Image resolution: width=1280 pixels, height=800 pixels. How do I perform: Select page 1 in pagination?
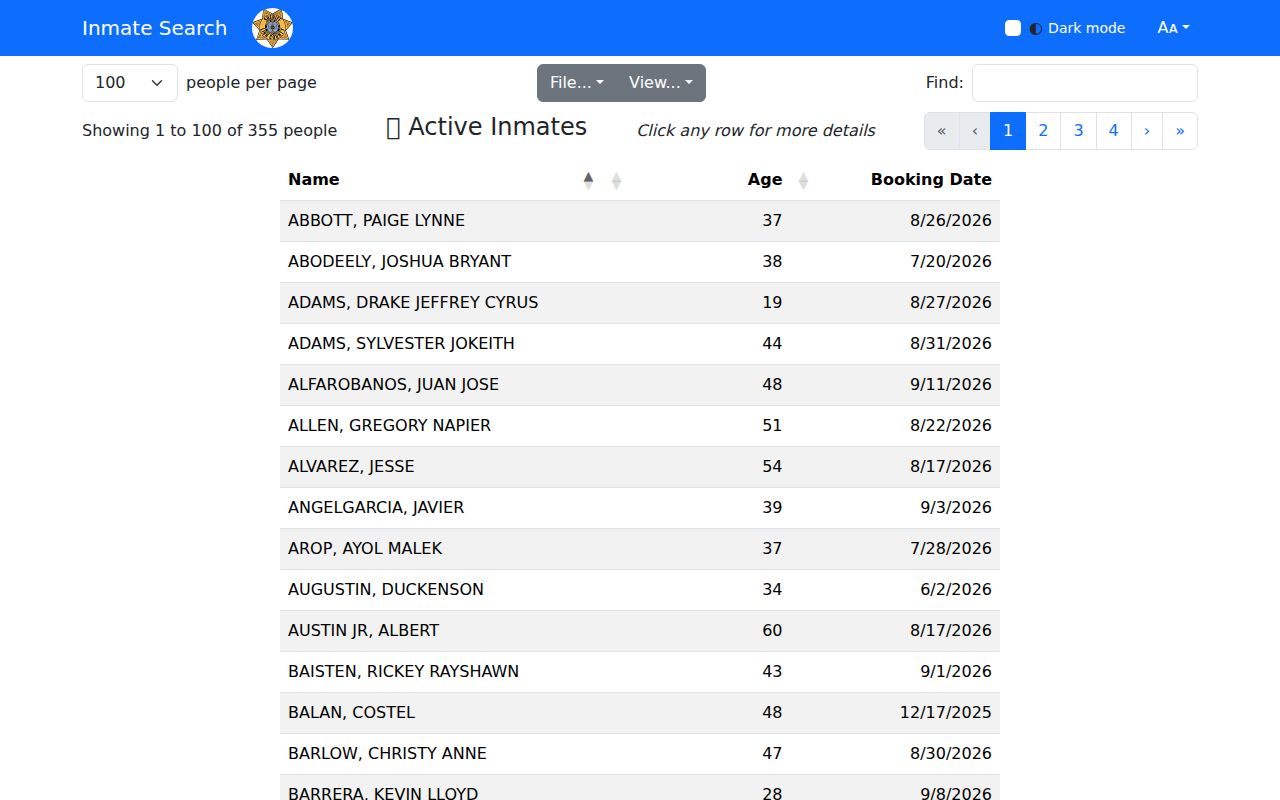click(x=1008, y=131)
